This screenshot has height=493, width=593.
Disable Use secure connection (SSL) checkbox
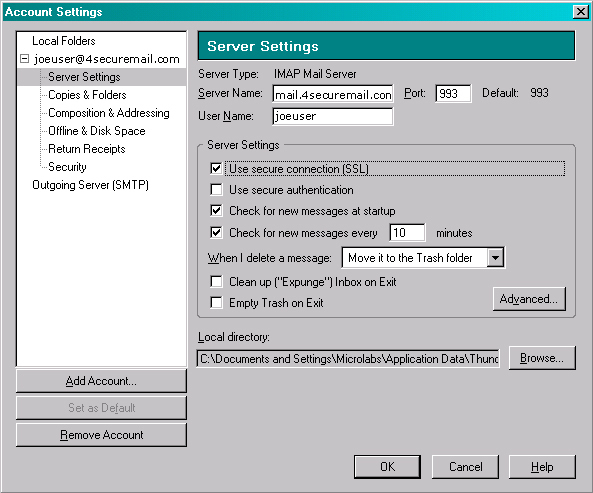click(216, 168)
